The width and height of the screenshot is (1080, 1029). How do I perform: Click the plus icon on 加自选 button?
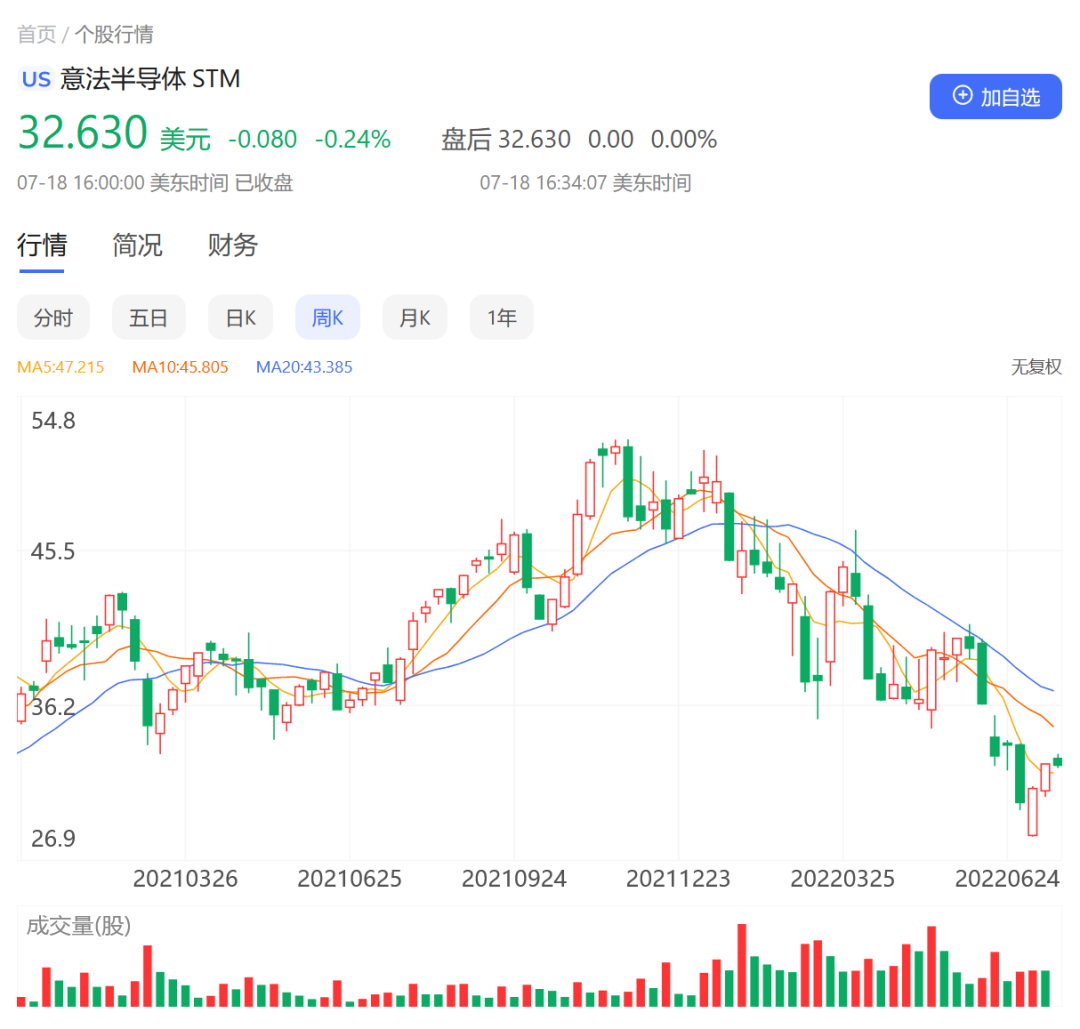[x=963, y=96]
